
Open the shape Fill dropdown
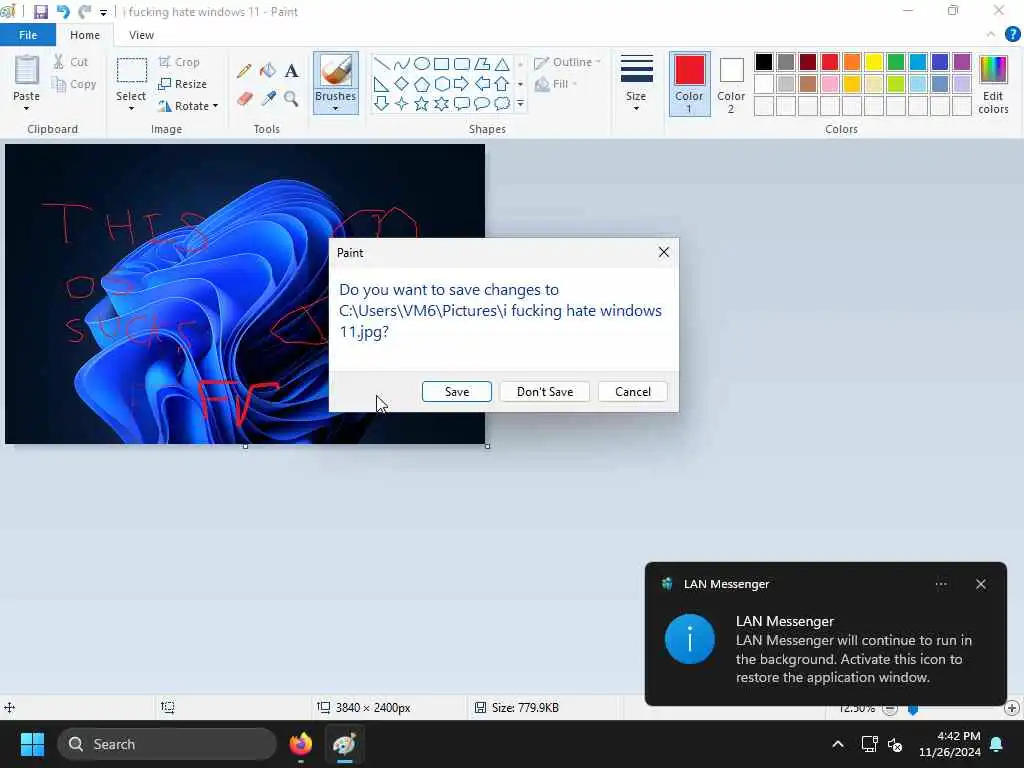[x=556, y=84]
